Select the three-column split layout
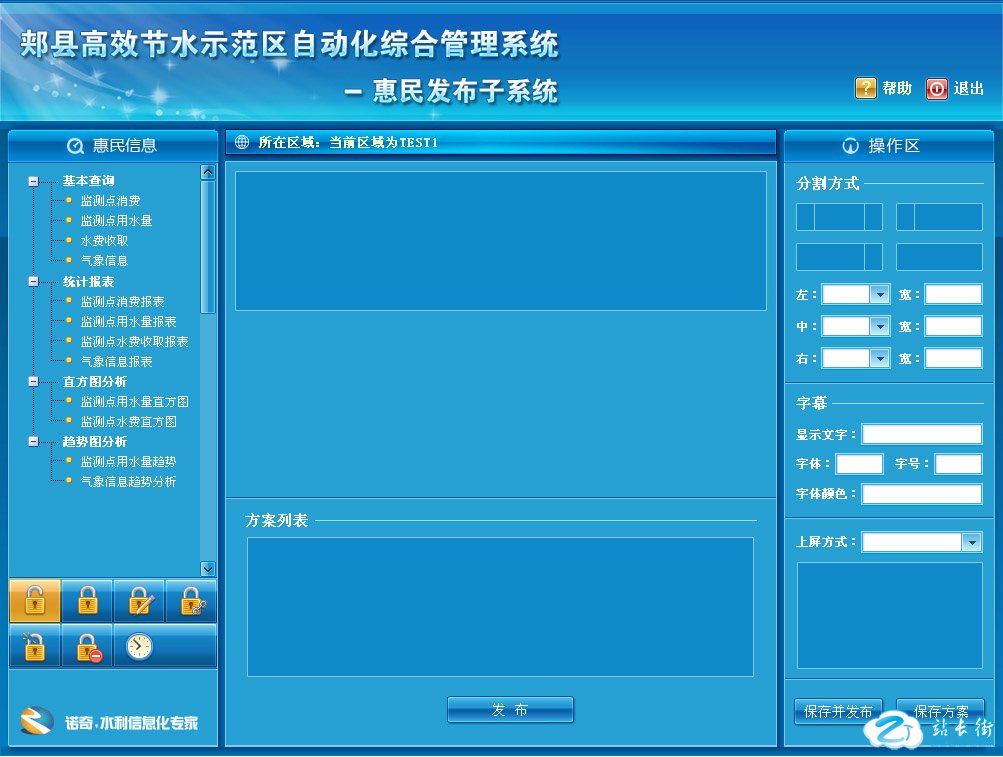This screenshot has height=757, width=1003. 839,217
